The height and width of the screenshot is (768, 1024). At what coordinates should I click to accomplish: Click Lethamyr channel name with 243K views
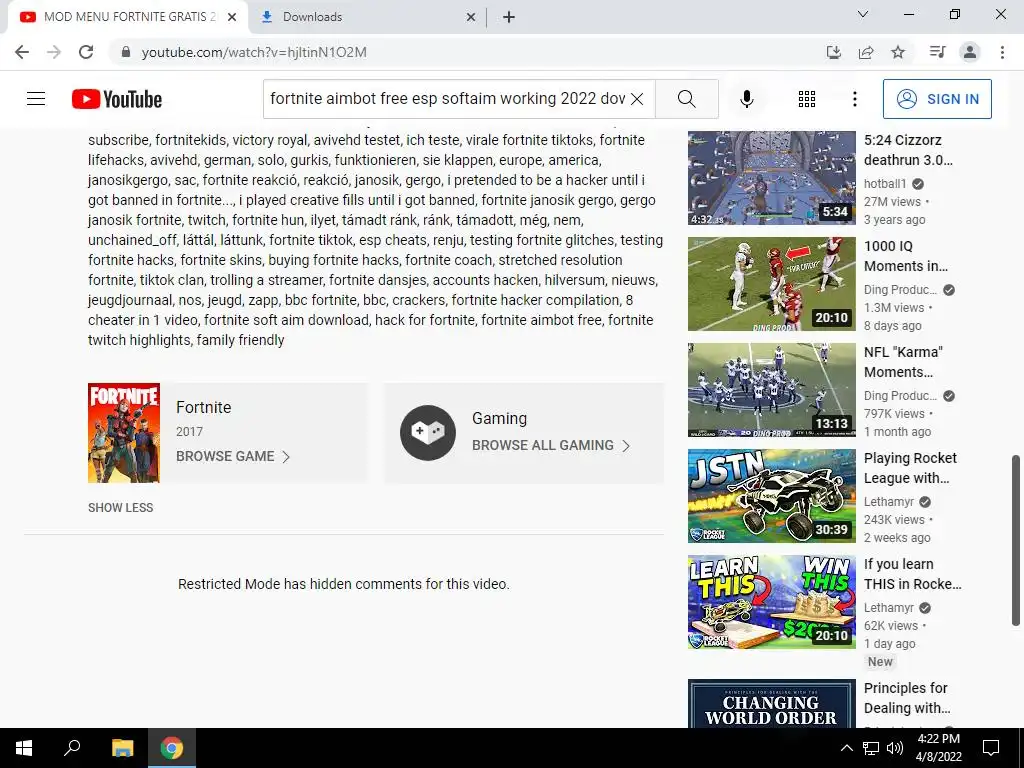click(x=889, y=502)
